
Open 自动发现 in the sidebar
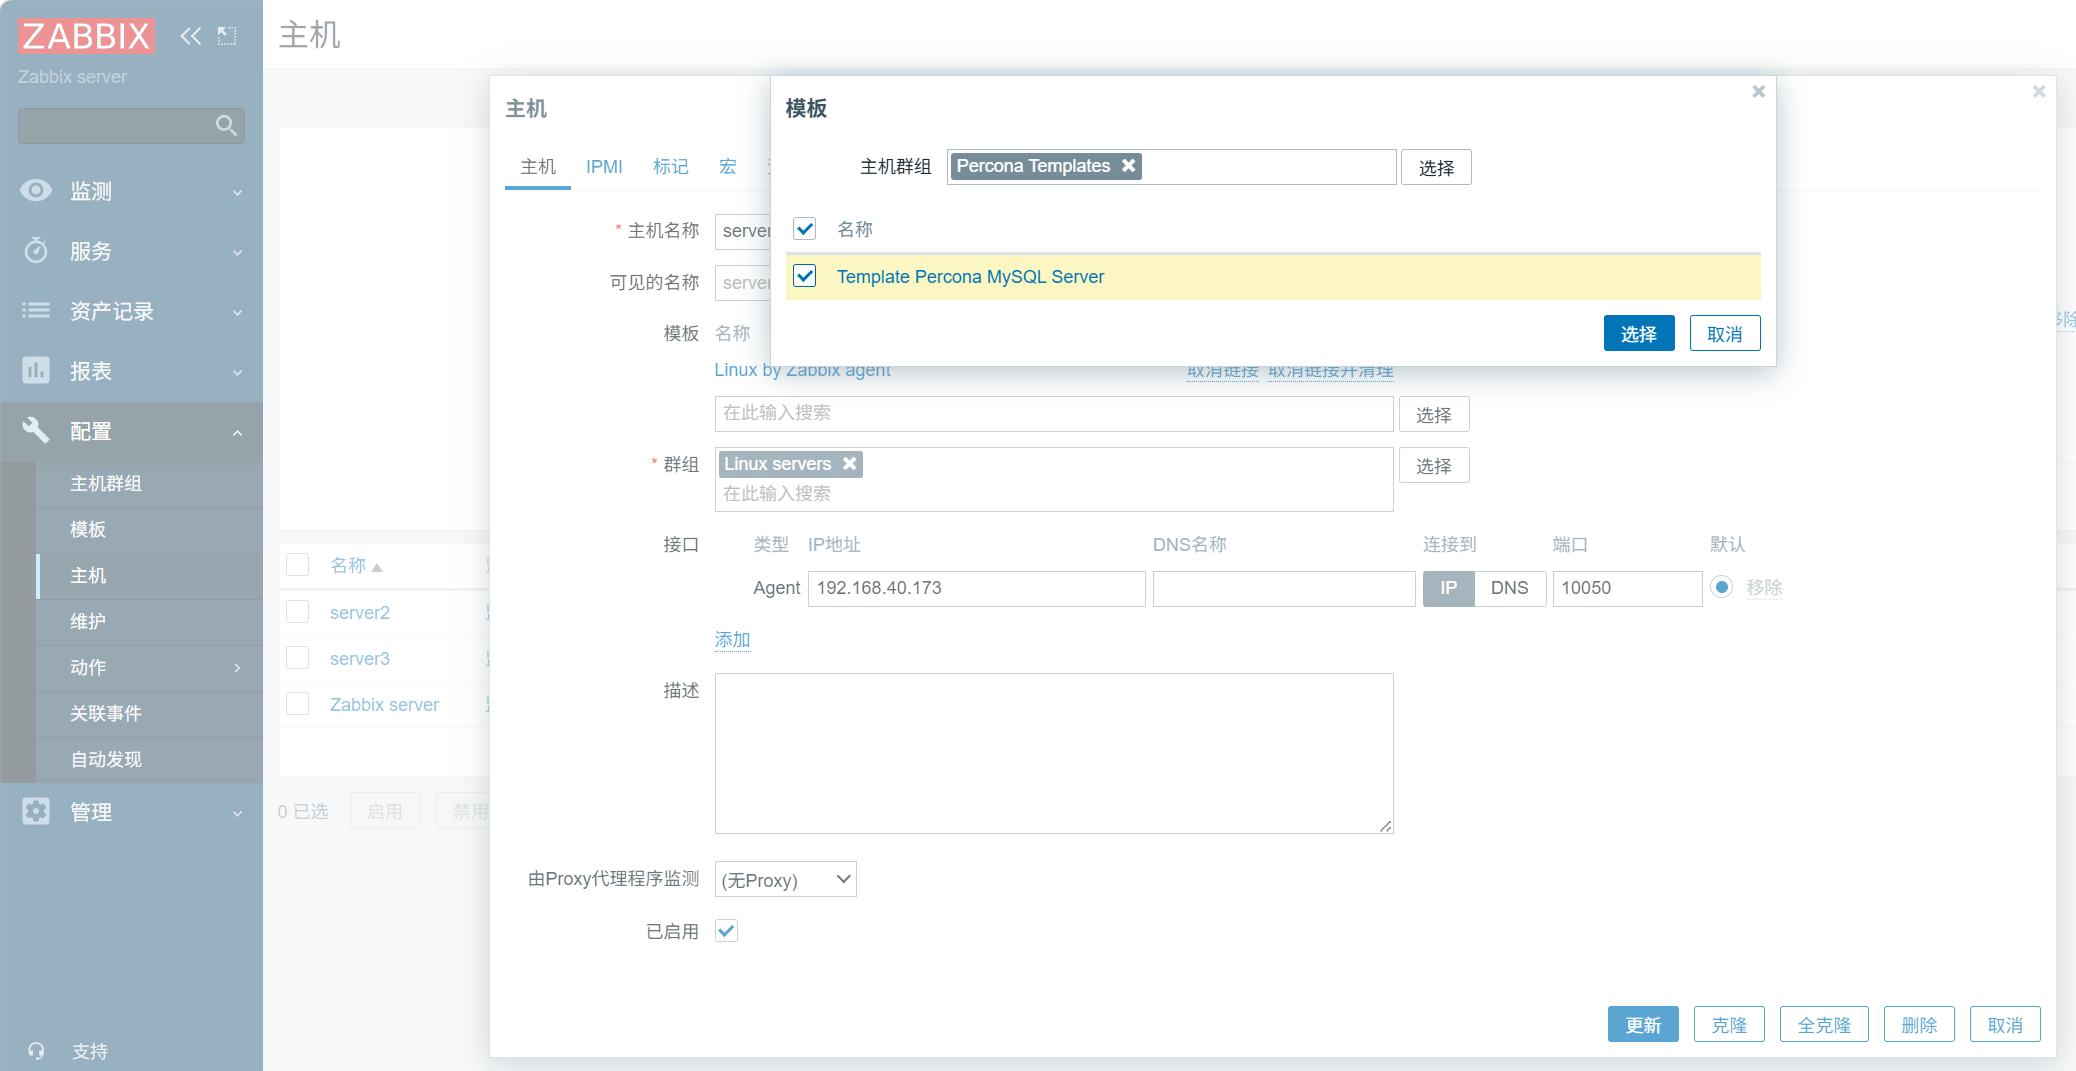[x=150, y=760]
